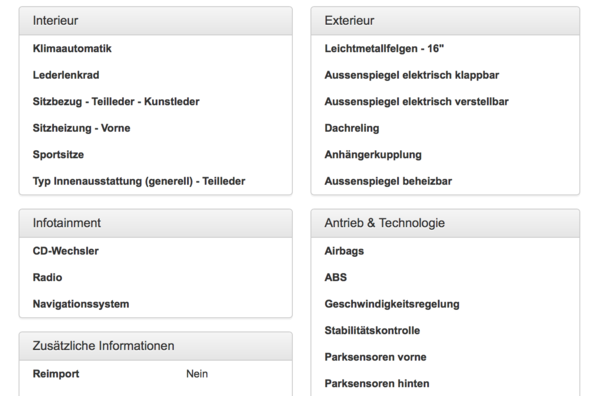Select the Anhängerkupplung entry
This screenshot has height=396, width=590.
(x=373, y=155)
